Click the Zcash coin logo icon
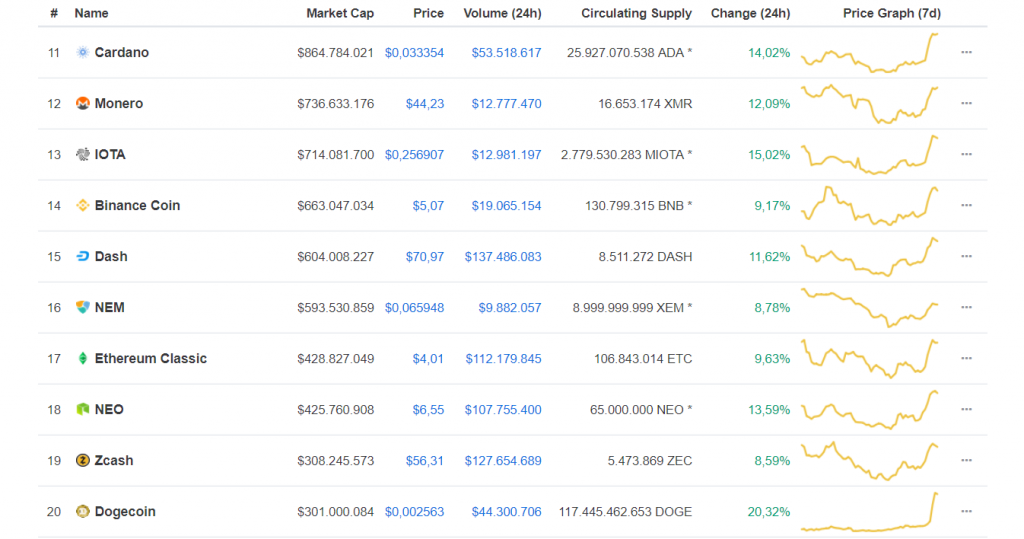The width and height of the screenshot is (1024, 539). (82, 460)
